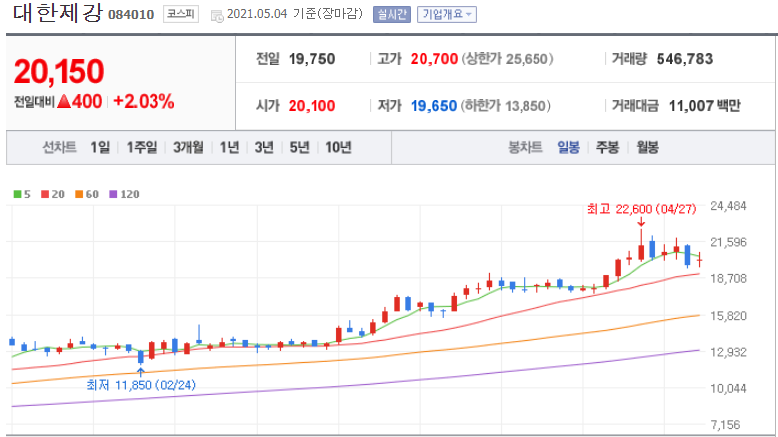Image resolution: width=778 pixels, height=437 pixels.
Task: Click the 24,484 y-axis label
Action: pyautogui.click(x=728, y=206)
